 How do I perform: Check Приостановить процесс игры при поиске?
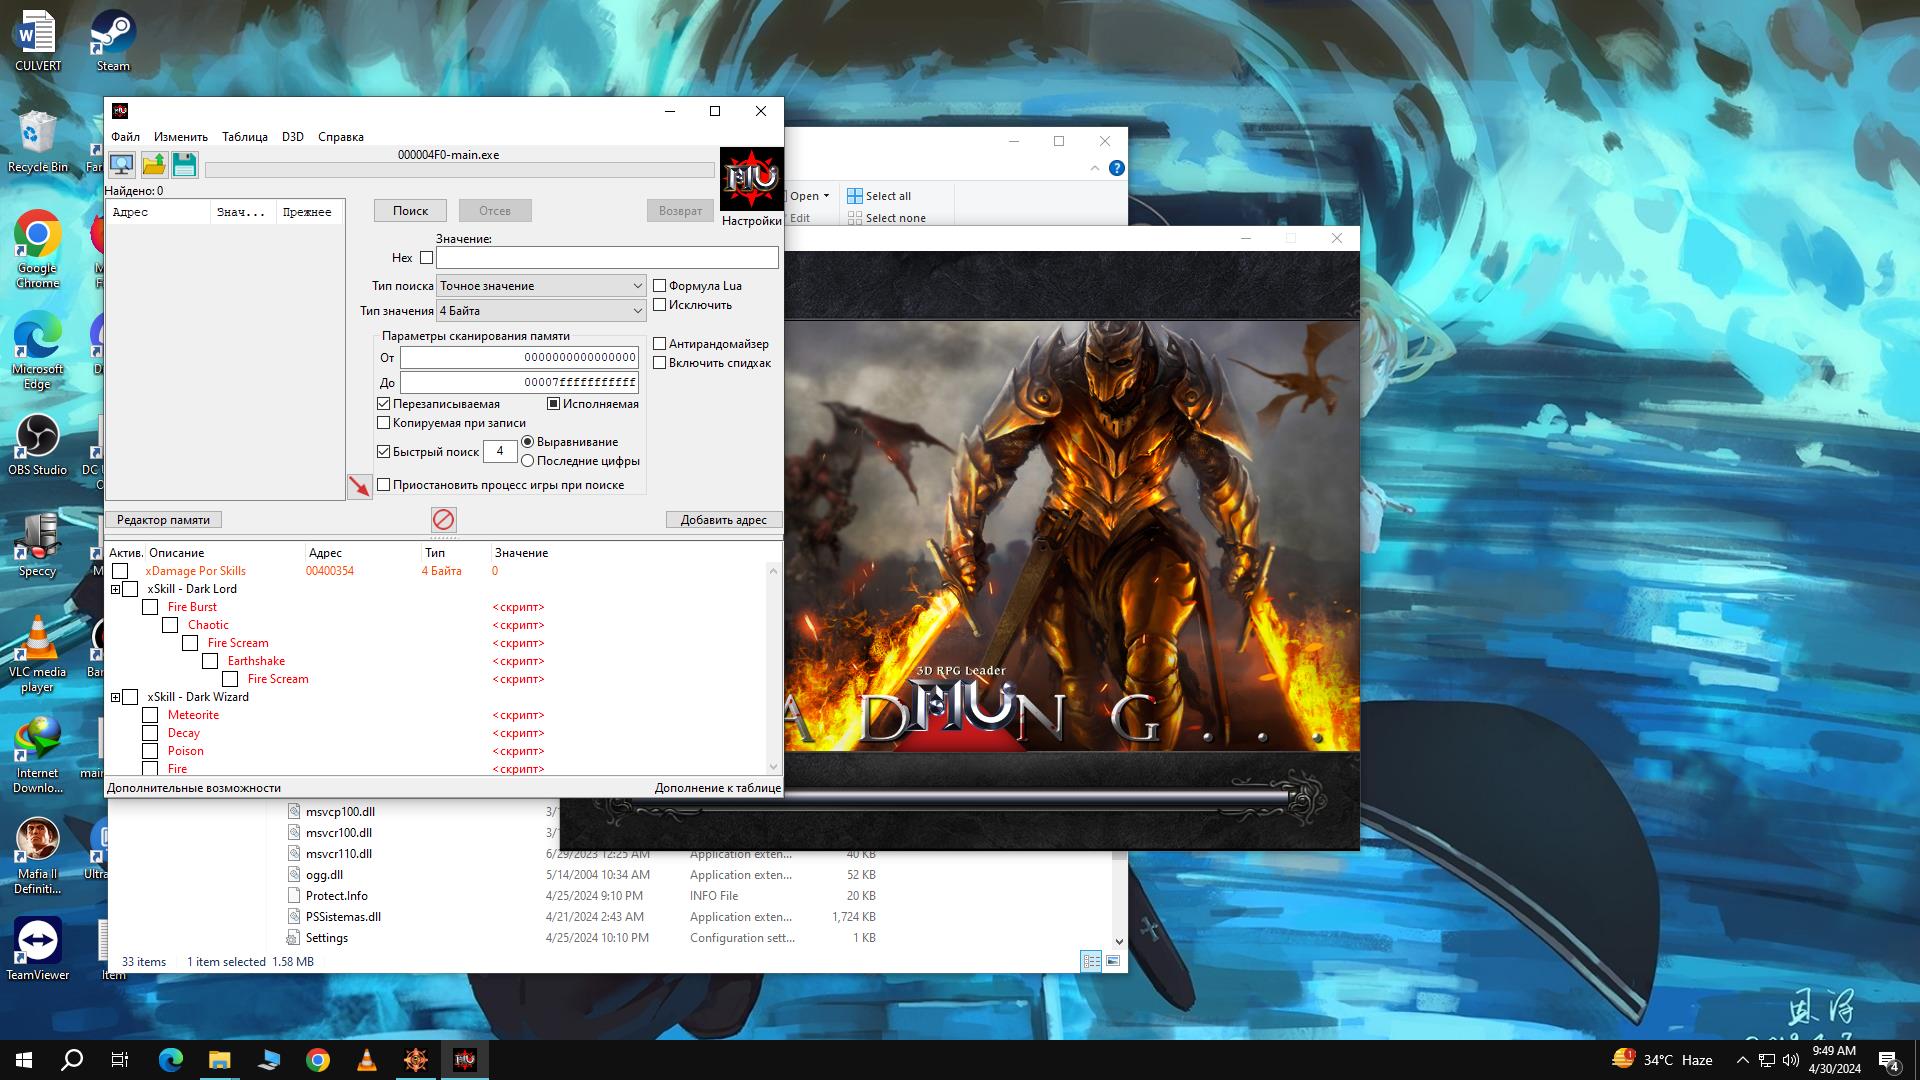coord(383,485)
